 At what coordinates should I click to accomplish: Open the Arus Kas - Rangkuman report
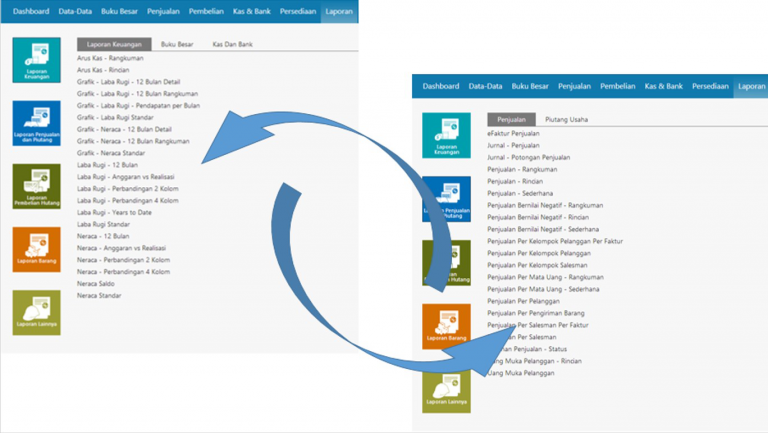[x=110, y=58]
